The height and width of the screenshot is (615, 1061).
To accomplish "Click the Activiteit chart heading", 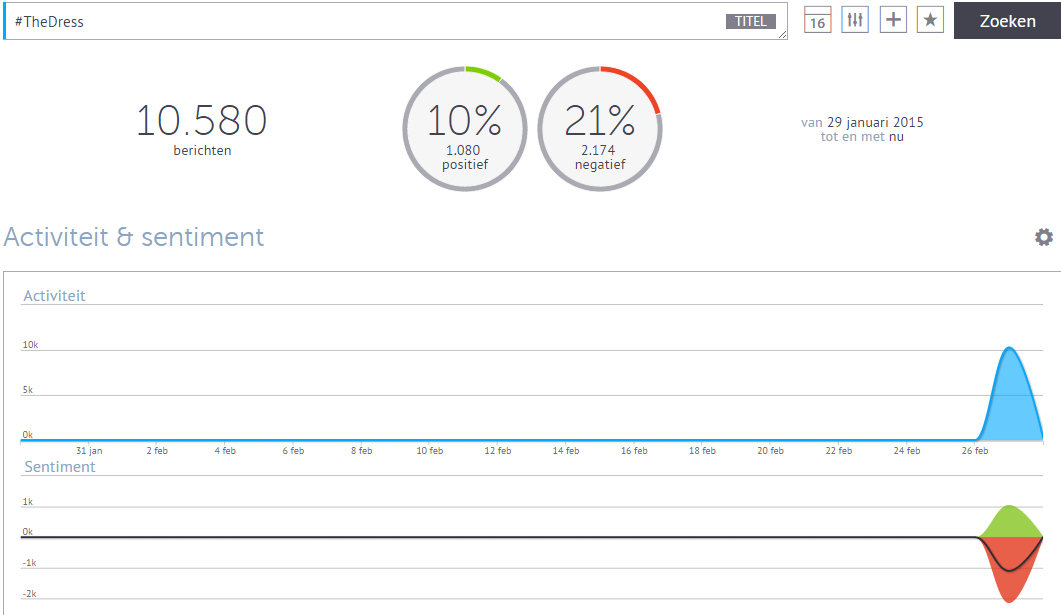I will pyautogui.click(x=54, y=296).
